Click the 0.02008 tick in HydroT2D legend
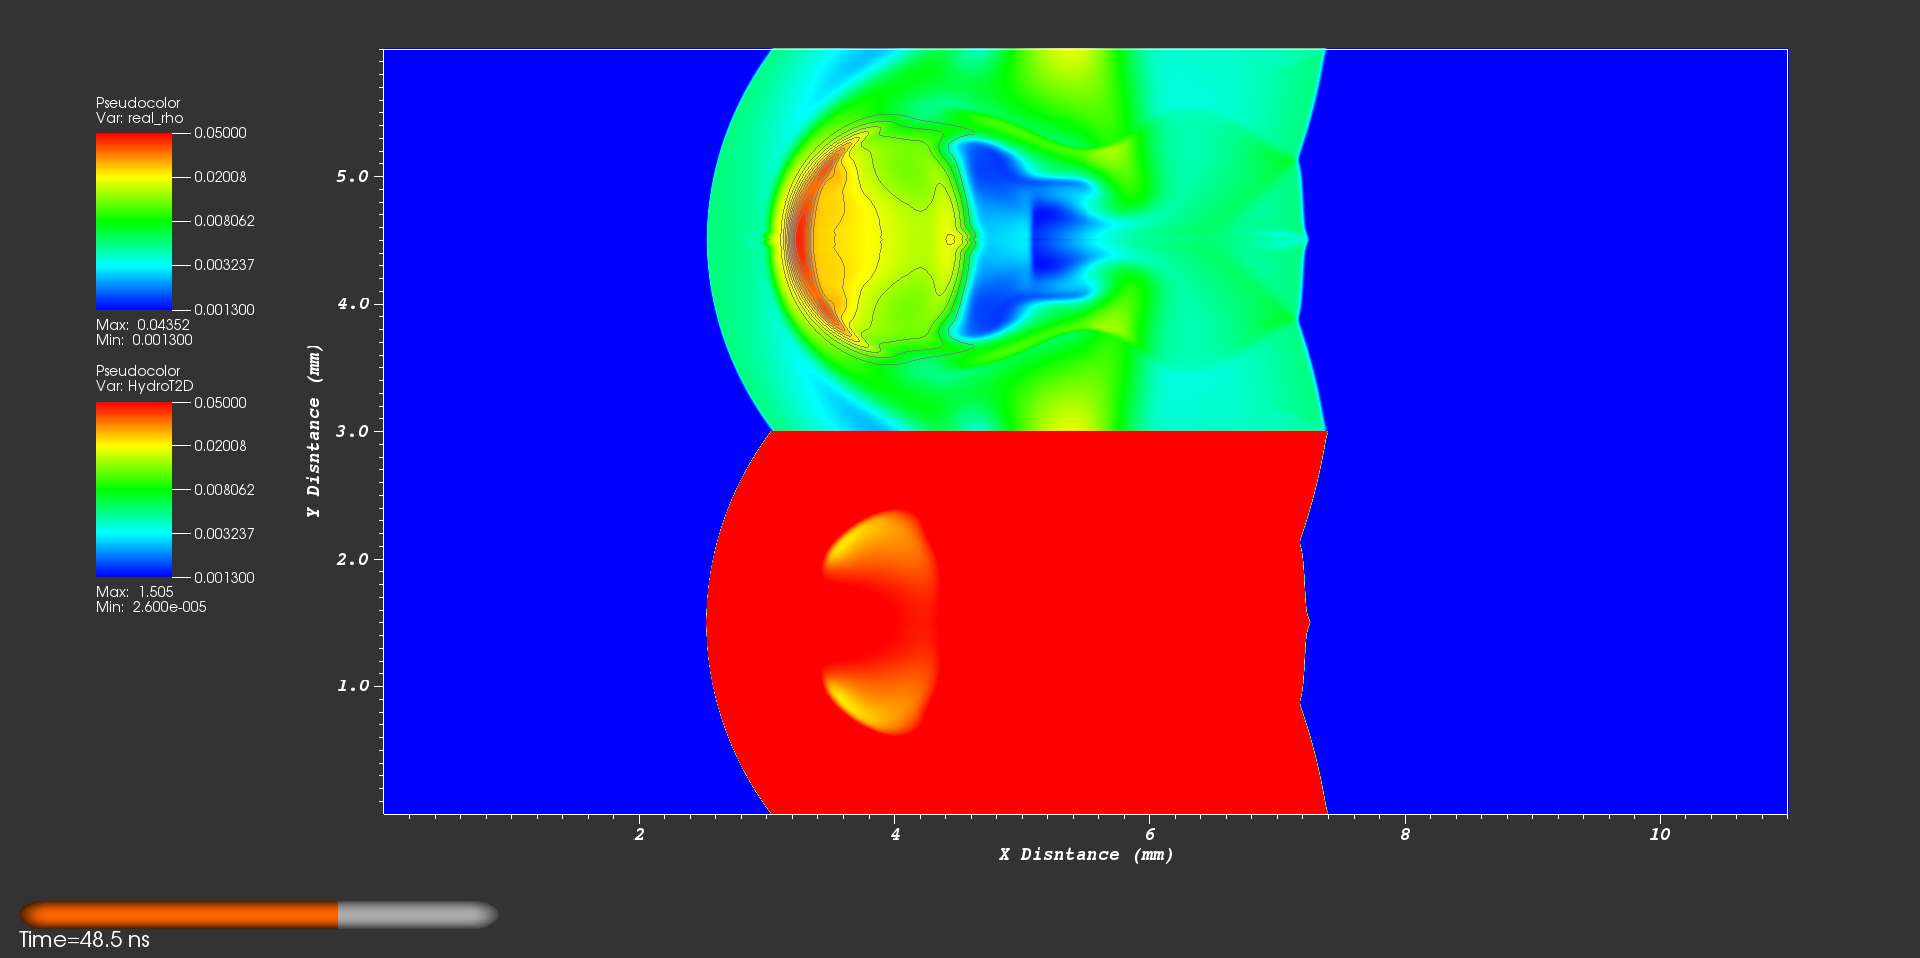Screen dimensions: 1920x958 point(220,446)
